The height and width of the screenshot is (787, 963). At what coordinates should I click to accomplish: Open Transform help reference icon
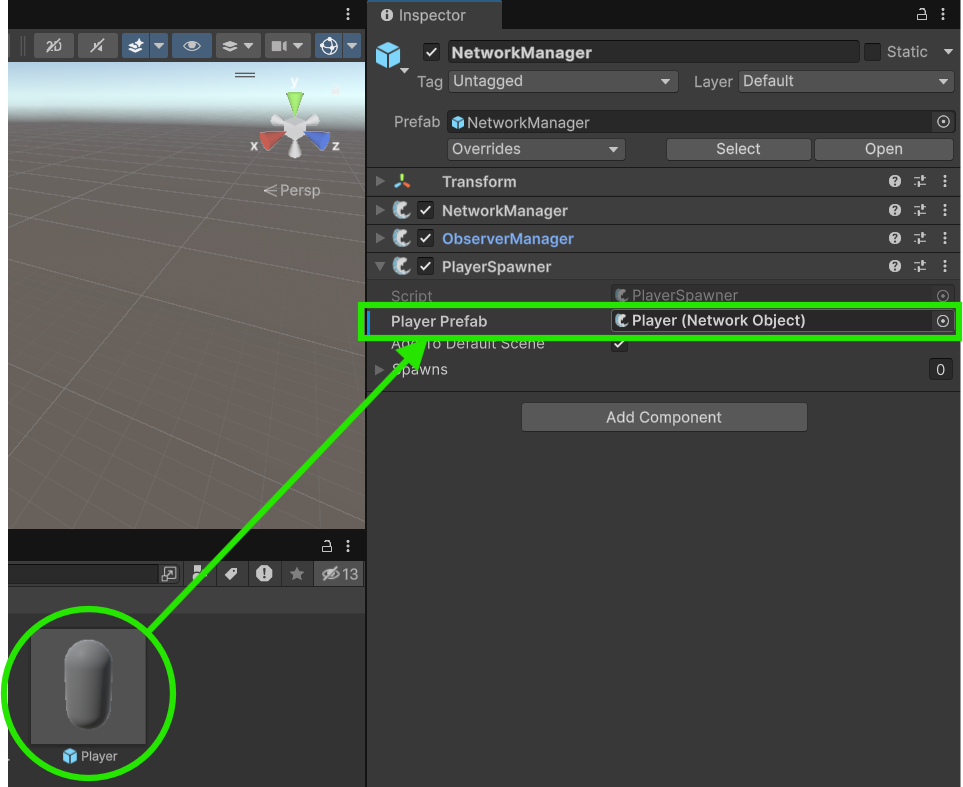[x=895, y=181]
